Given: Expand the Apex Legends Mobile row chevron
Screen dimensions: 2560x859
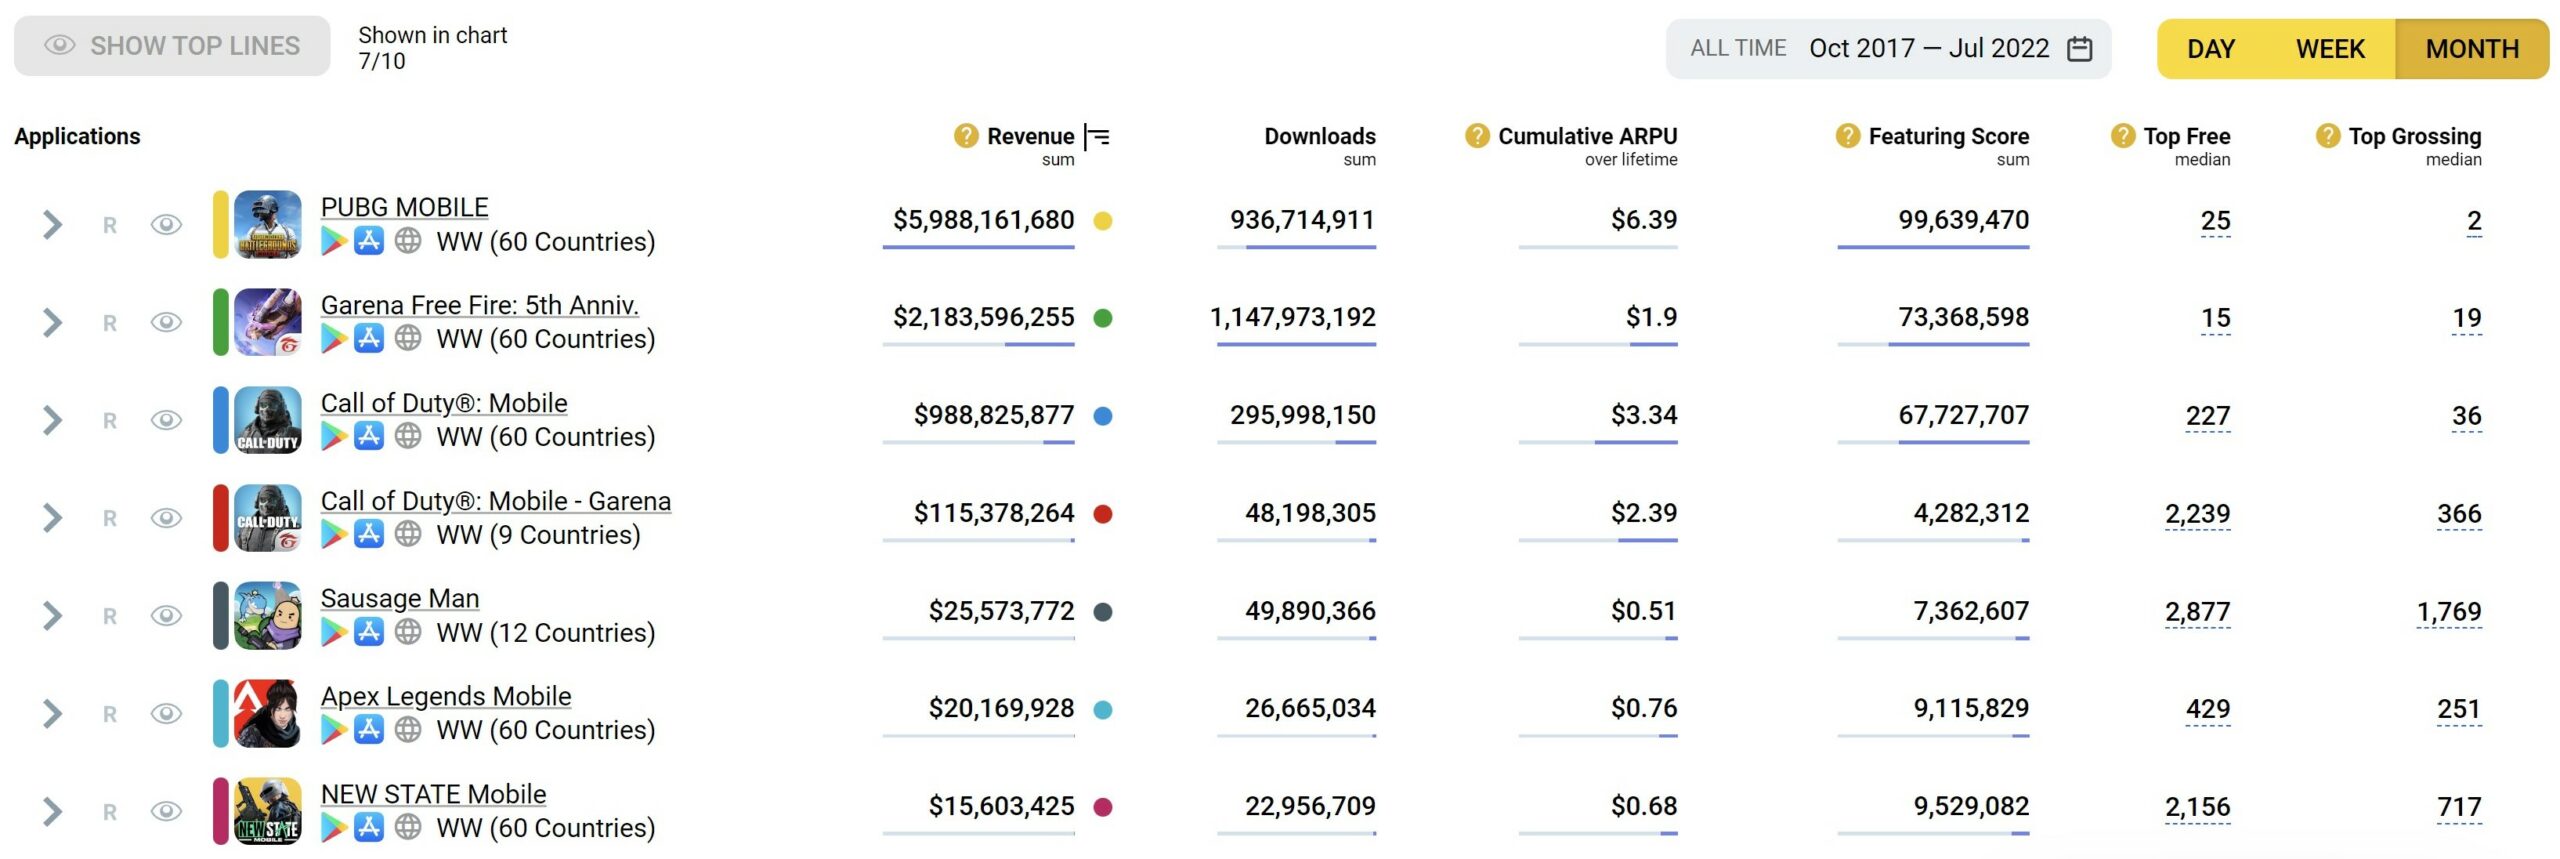Looking at the screenshot, I should (53, 714).
